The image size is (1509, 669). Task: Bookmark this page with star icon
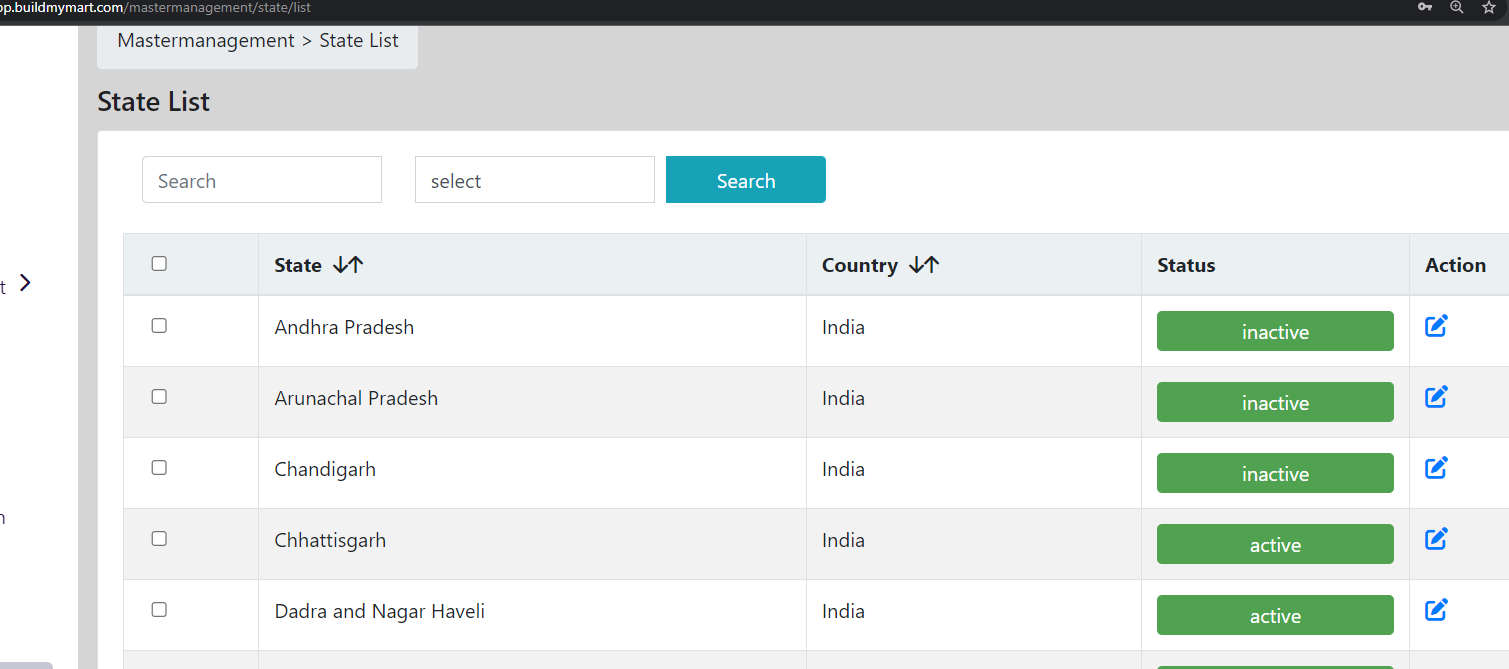click(1488, 7)
